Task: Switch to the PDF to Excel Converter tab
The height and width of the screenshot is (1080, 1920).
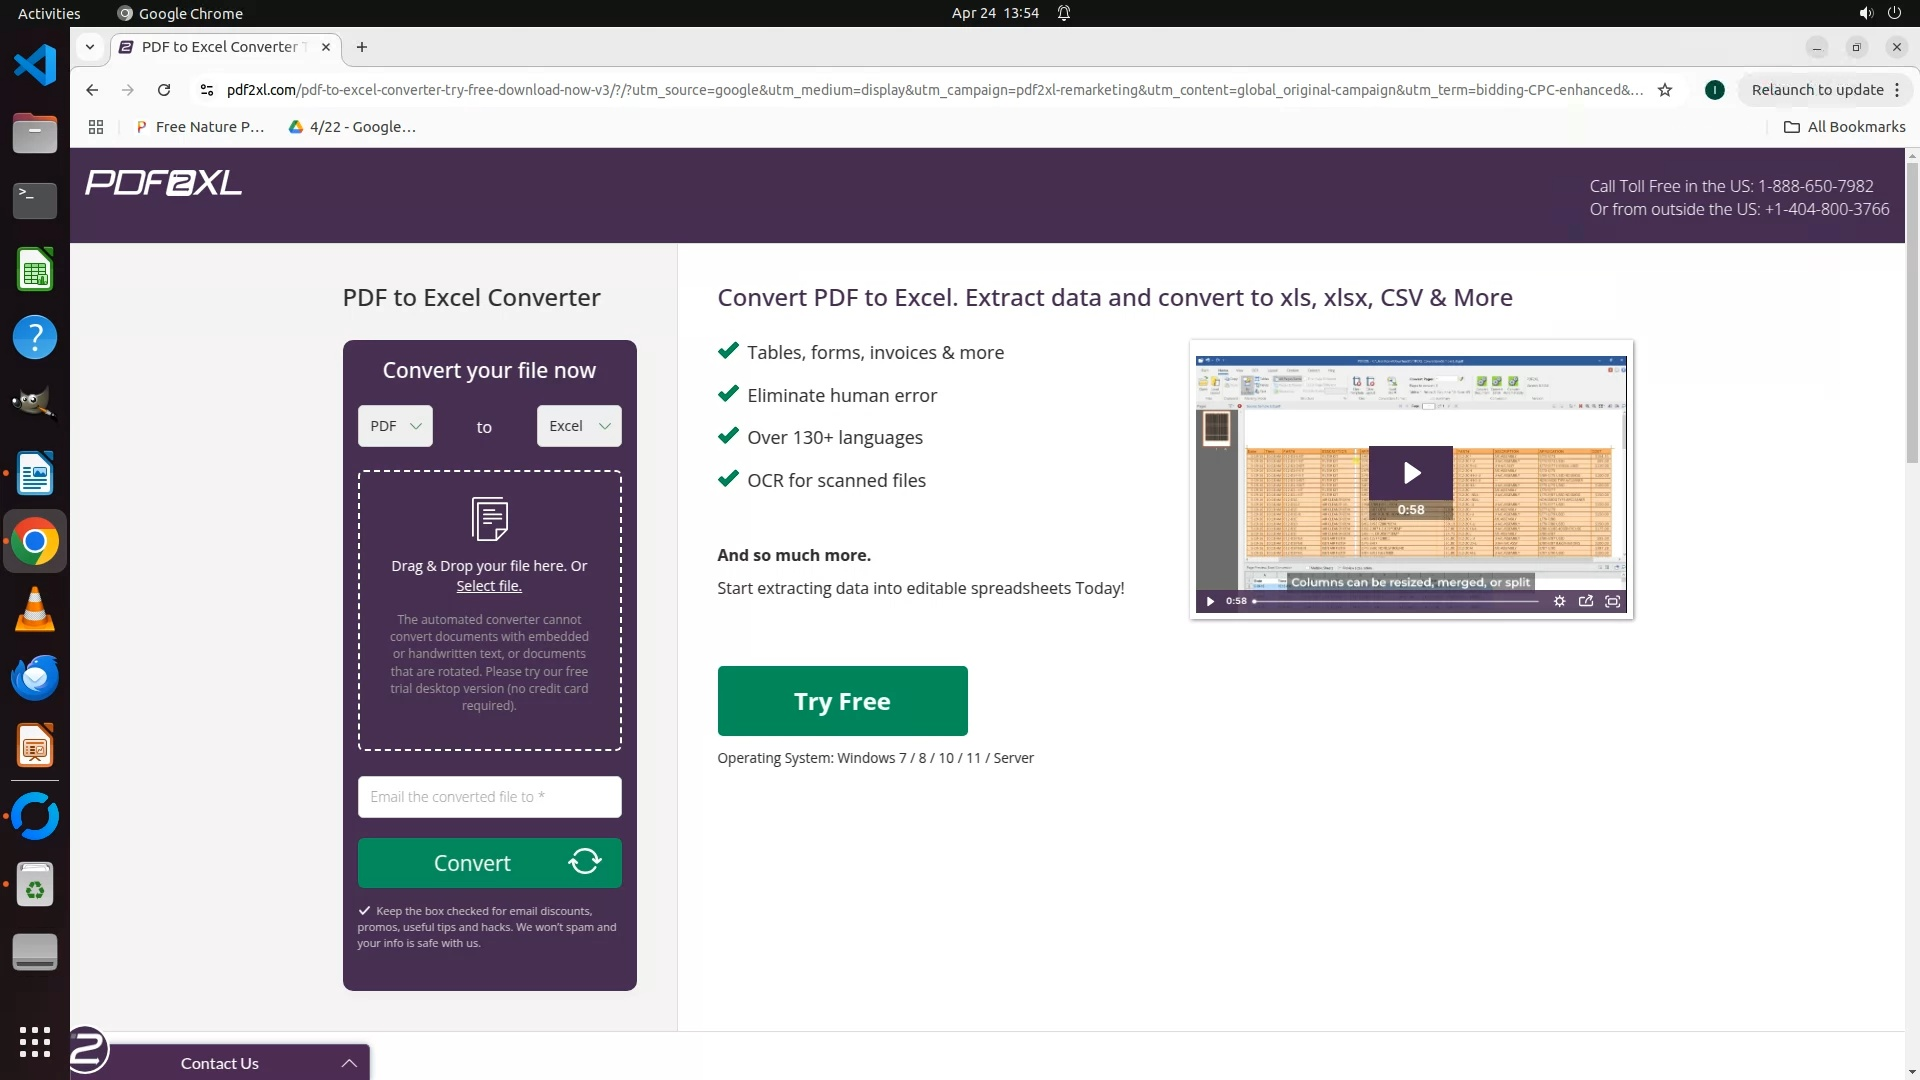Action: coord(220,47)
